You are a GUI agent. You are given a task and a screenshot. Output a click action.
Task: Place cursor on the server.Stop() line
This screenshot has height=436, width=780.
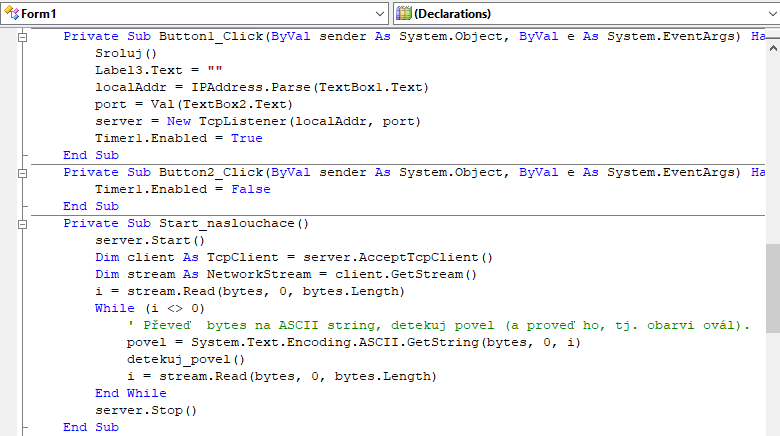pos(146,410)
